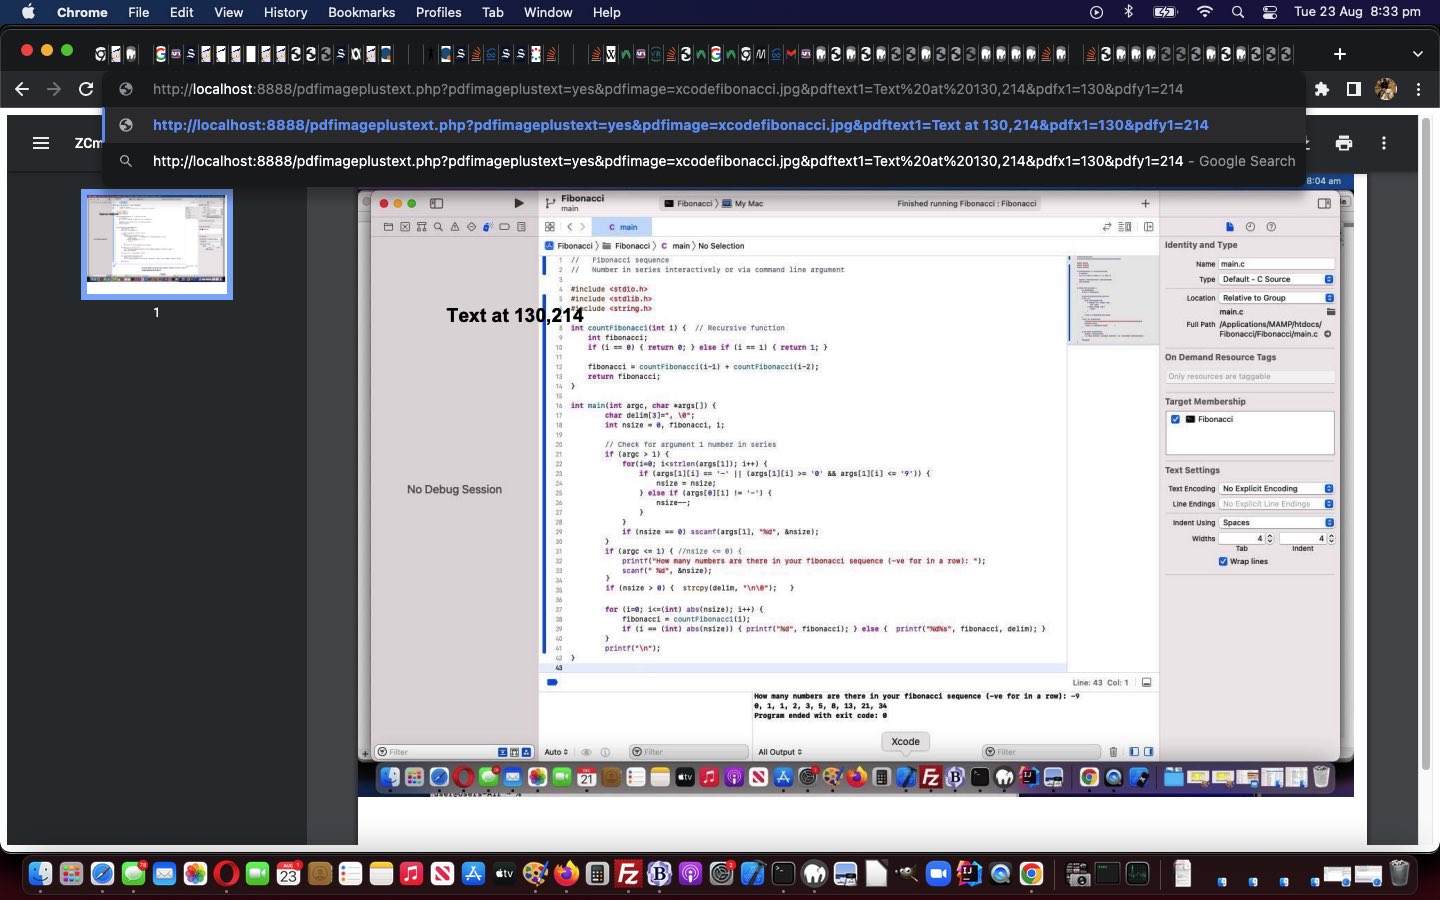Open App Store from the Dock

473,874
